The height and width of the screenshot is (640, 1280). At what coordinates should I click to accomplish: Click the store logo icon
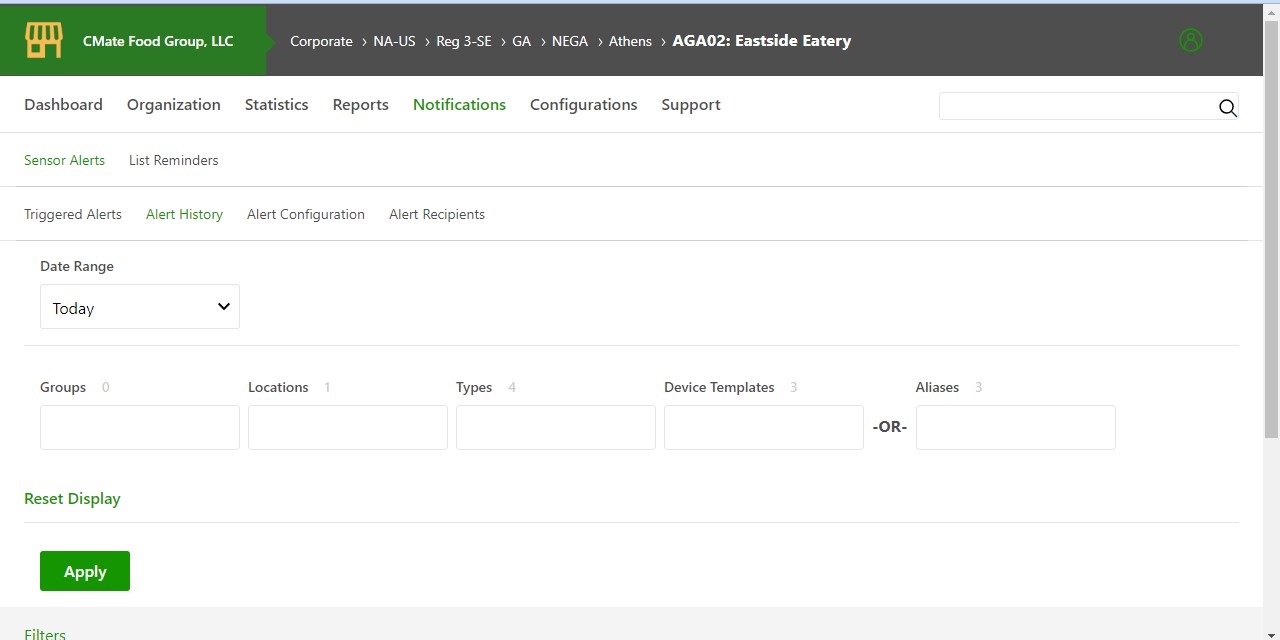pos(44,41)
